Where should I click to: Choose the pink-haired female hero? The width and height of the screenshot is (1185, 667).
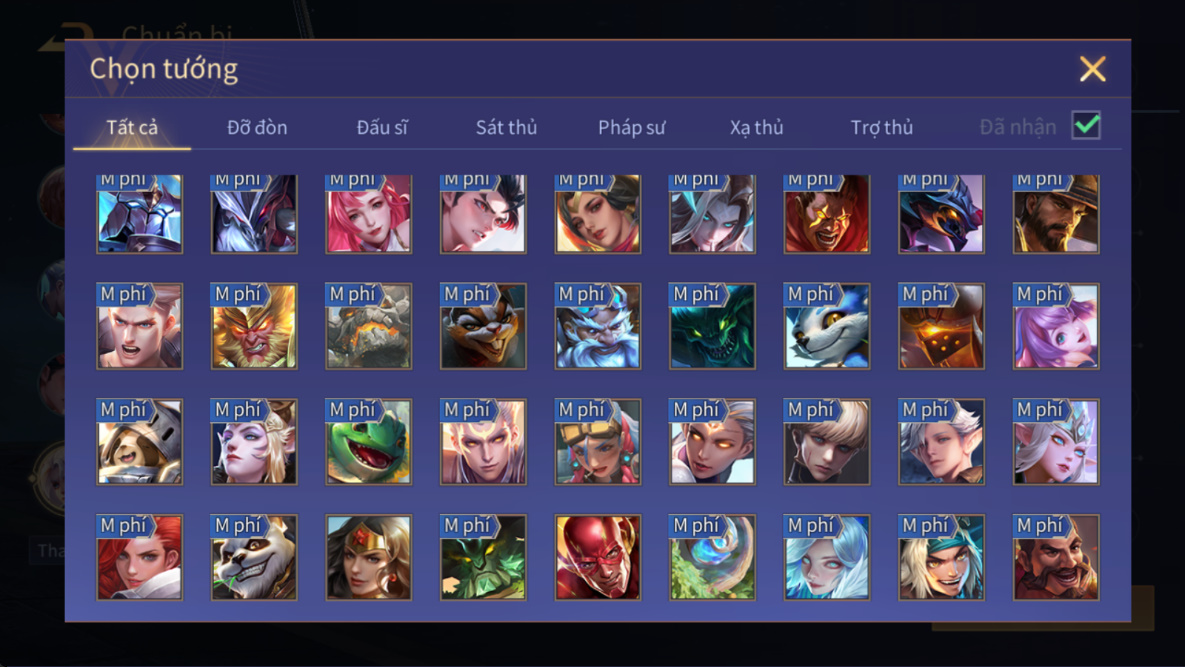tap(368, 214)
